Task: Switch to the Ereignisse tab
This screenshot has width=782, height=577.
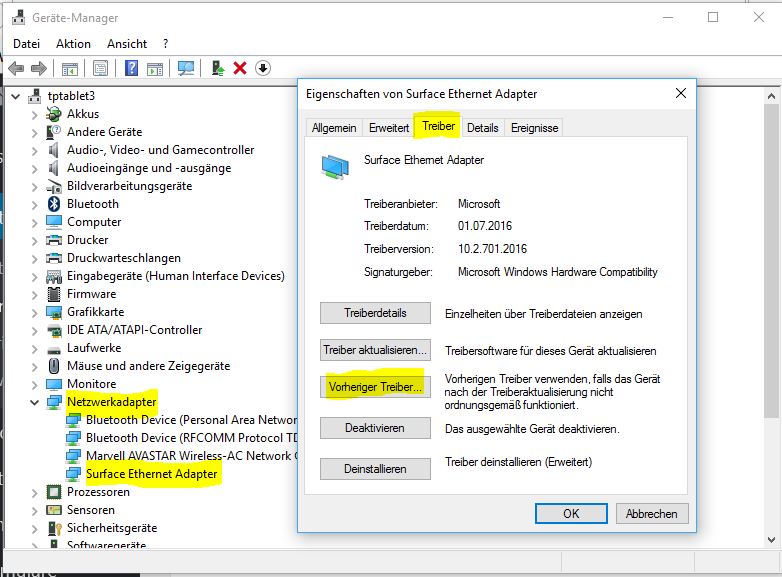Action: coord(534,128)
